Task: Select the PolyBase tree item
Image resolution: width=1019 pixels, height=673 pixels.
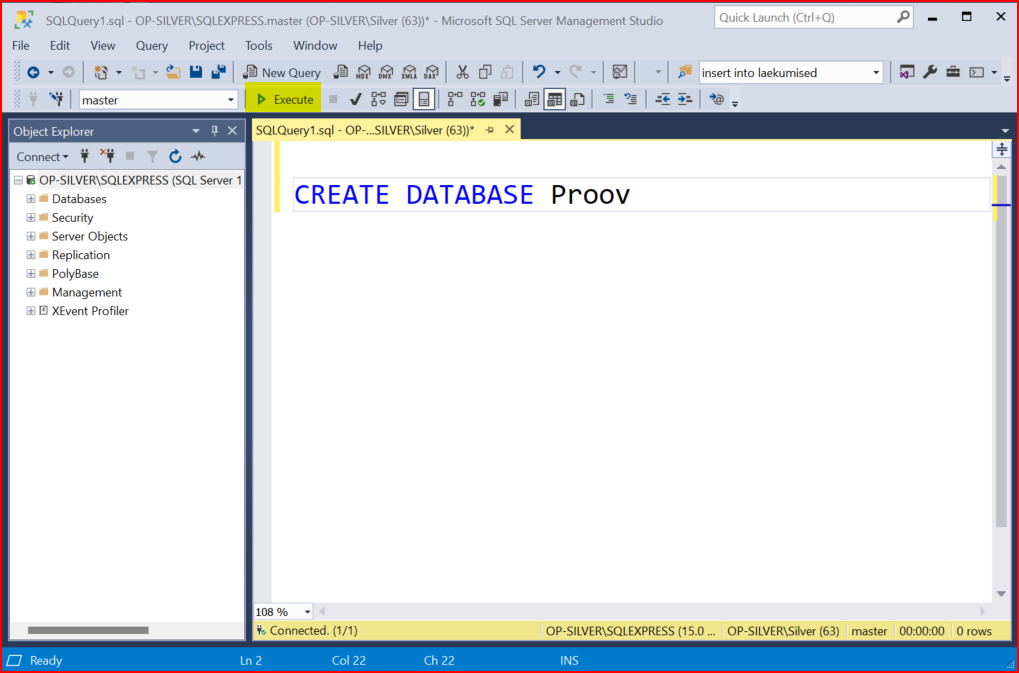Action: point(75,273)
